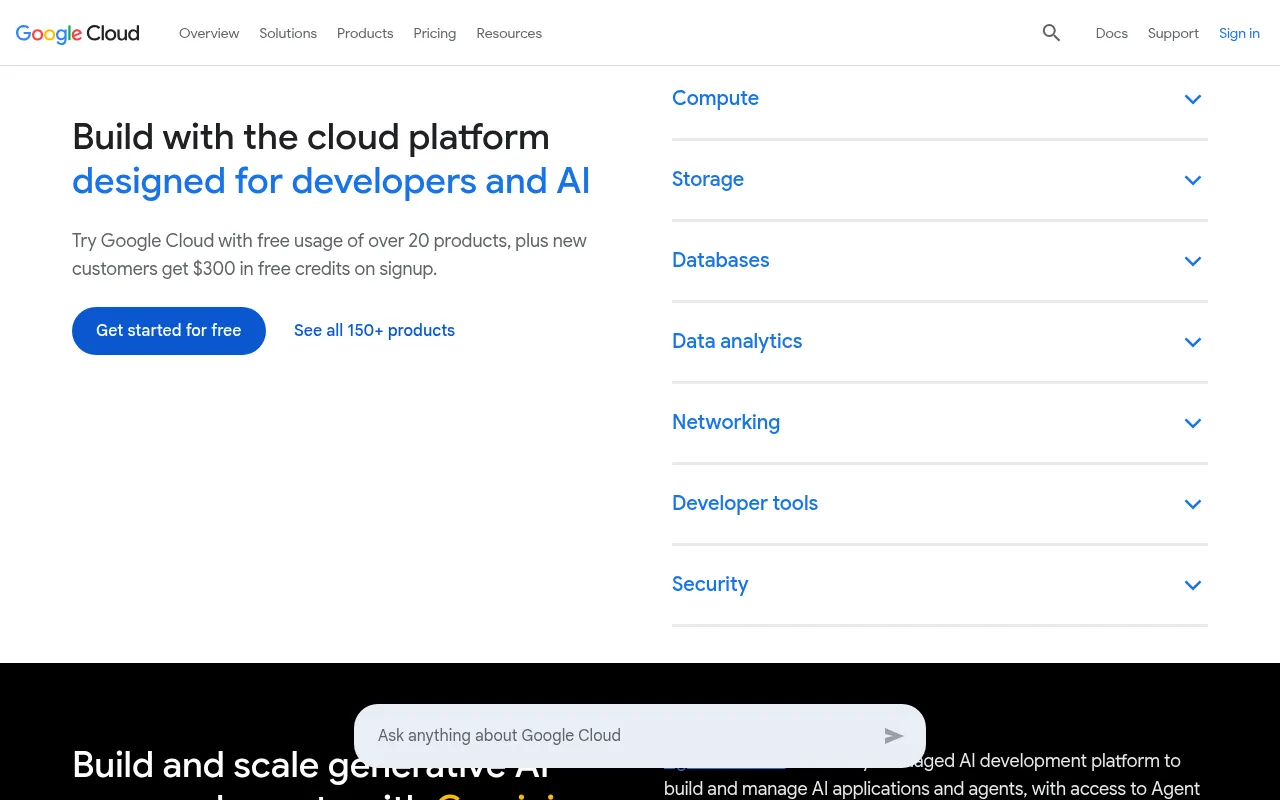This screenshot has height=800, width=1280.
Task: Open the Overview menu
Action: pos(209,33)
